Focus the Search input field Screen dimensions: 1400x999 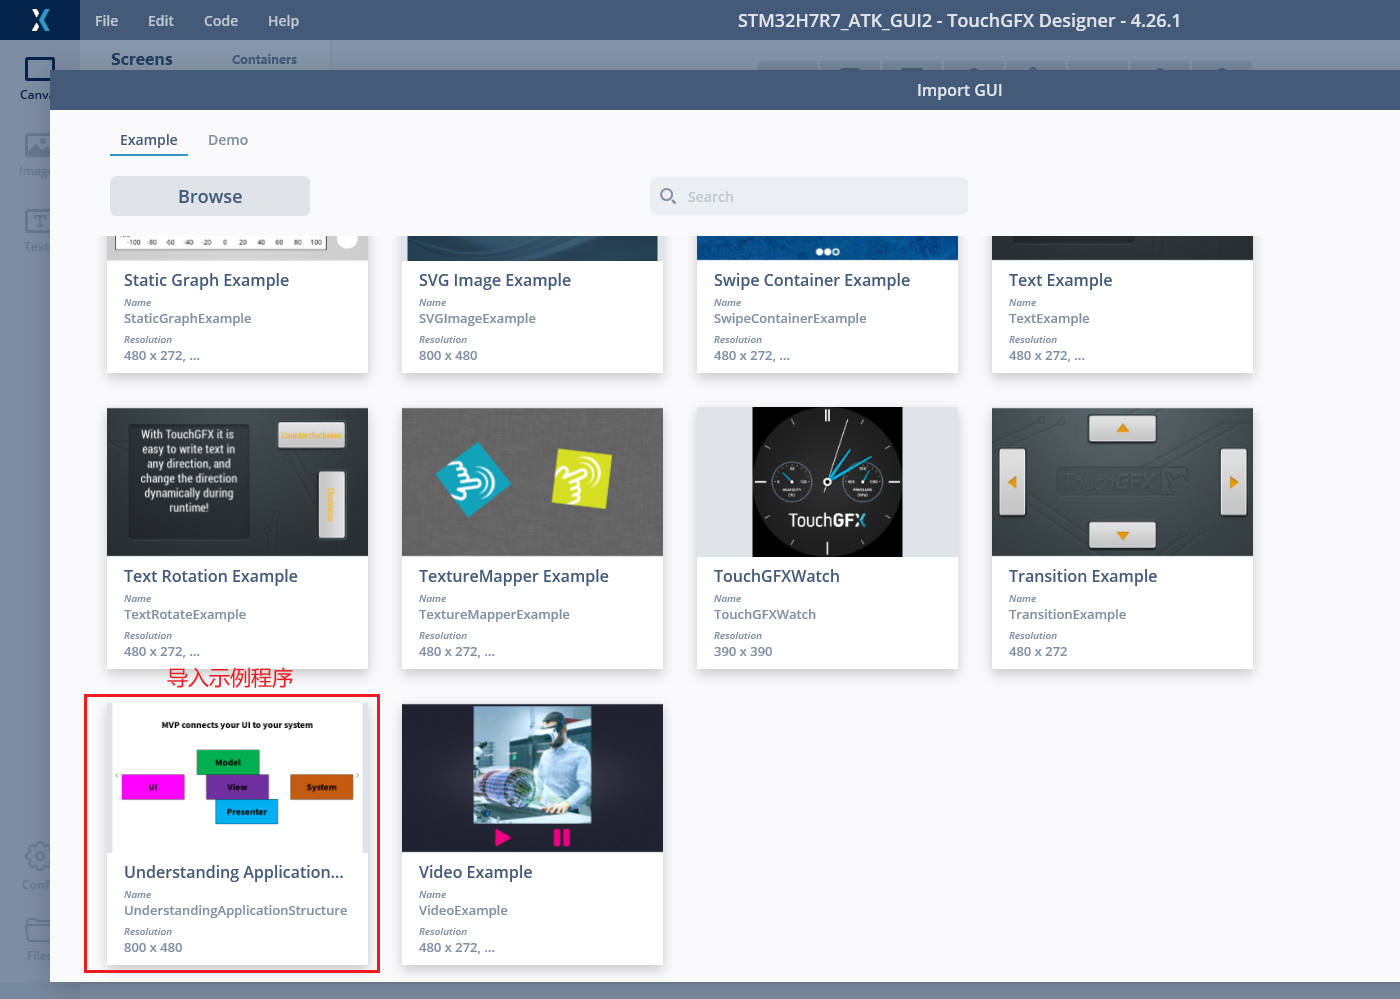pyautogui.click(x=809, y=196)
